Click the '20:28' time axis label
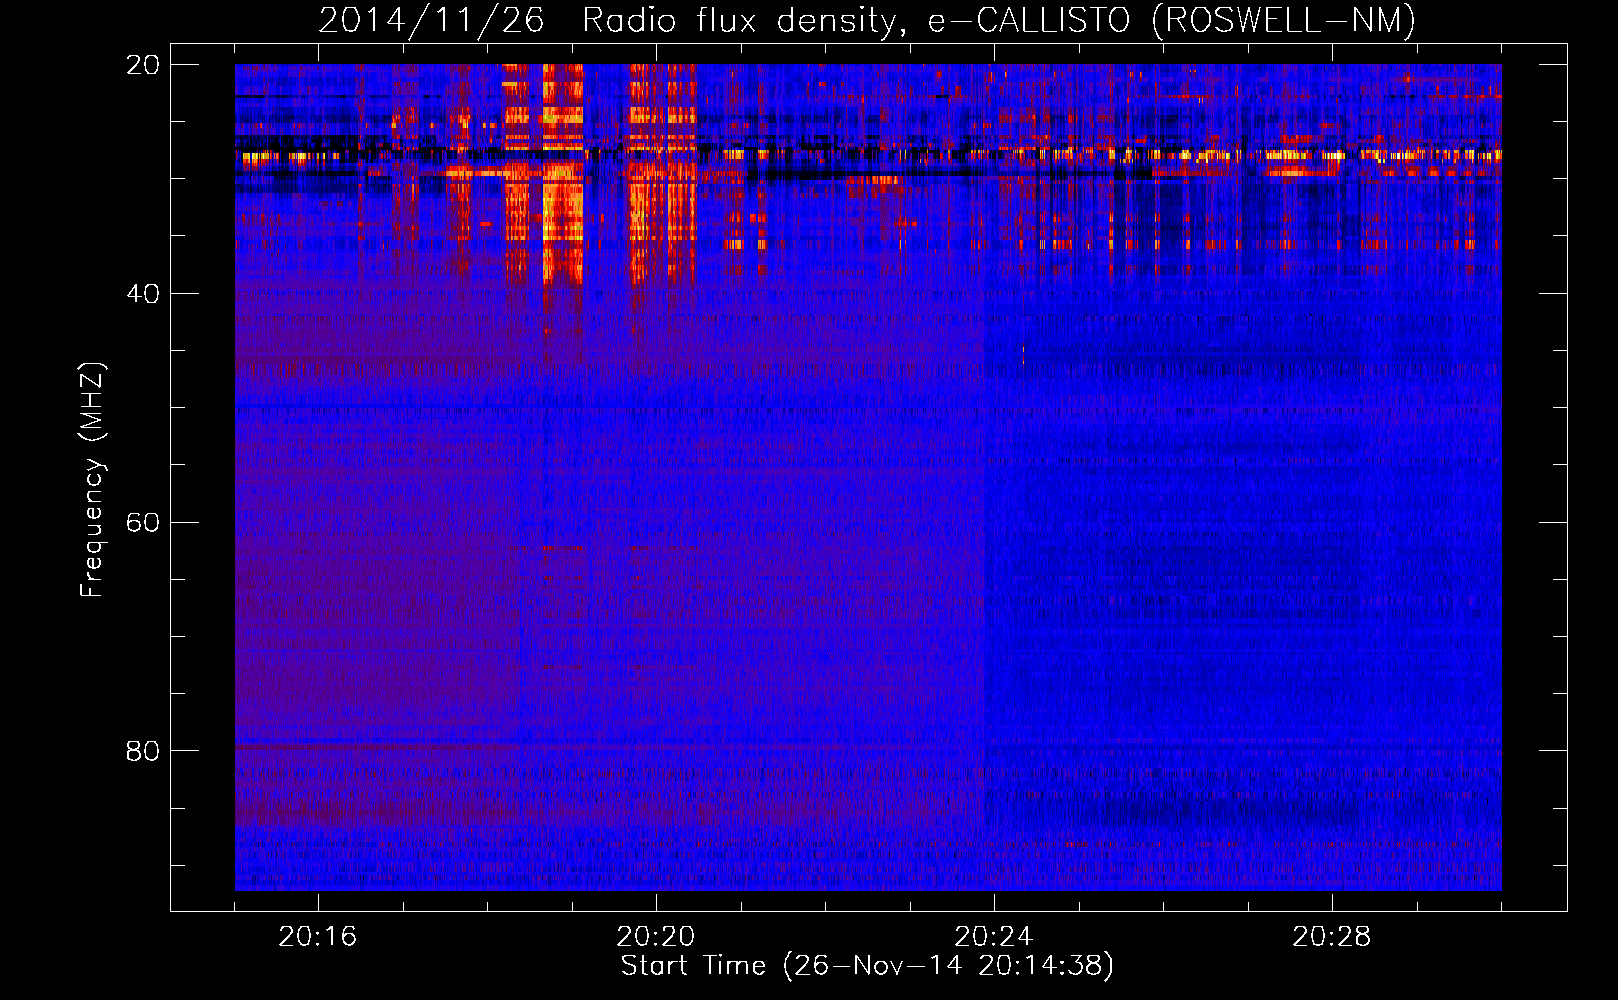The image size is (1618, 1000). (1332, 937)
